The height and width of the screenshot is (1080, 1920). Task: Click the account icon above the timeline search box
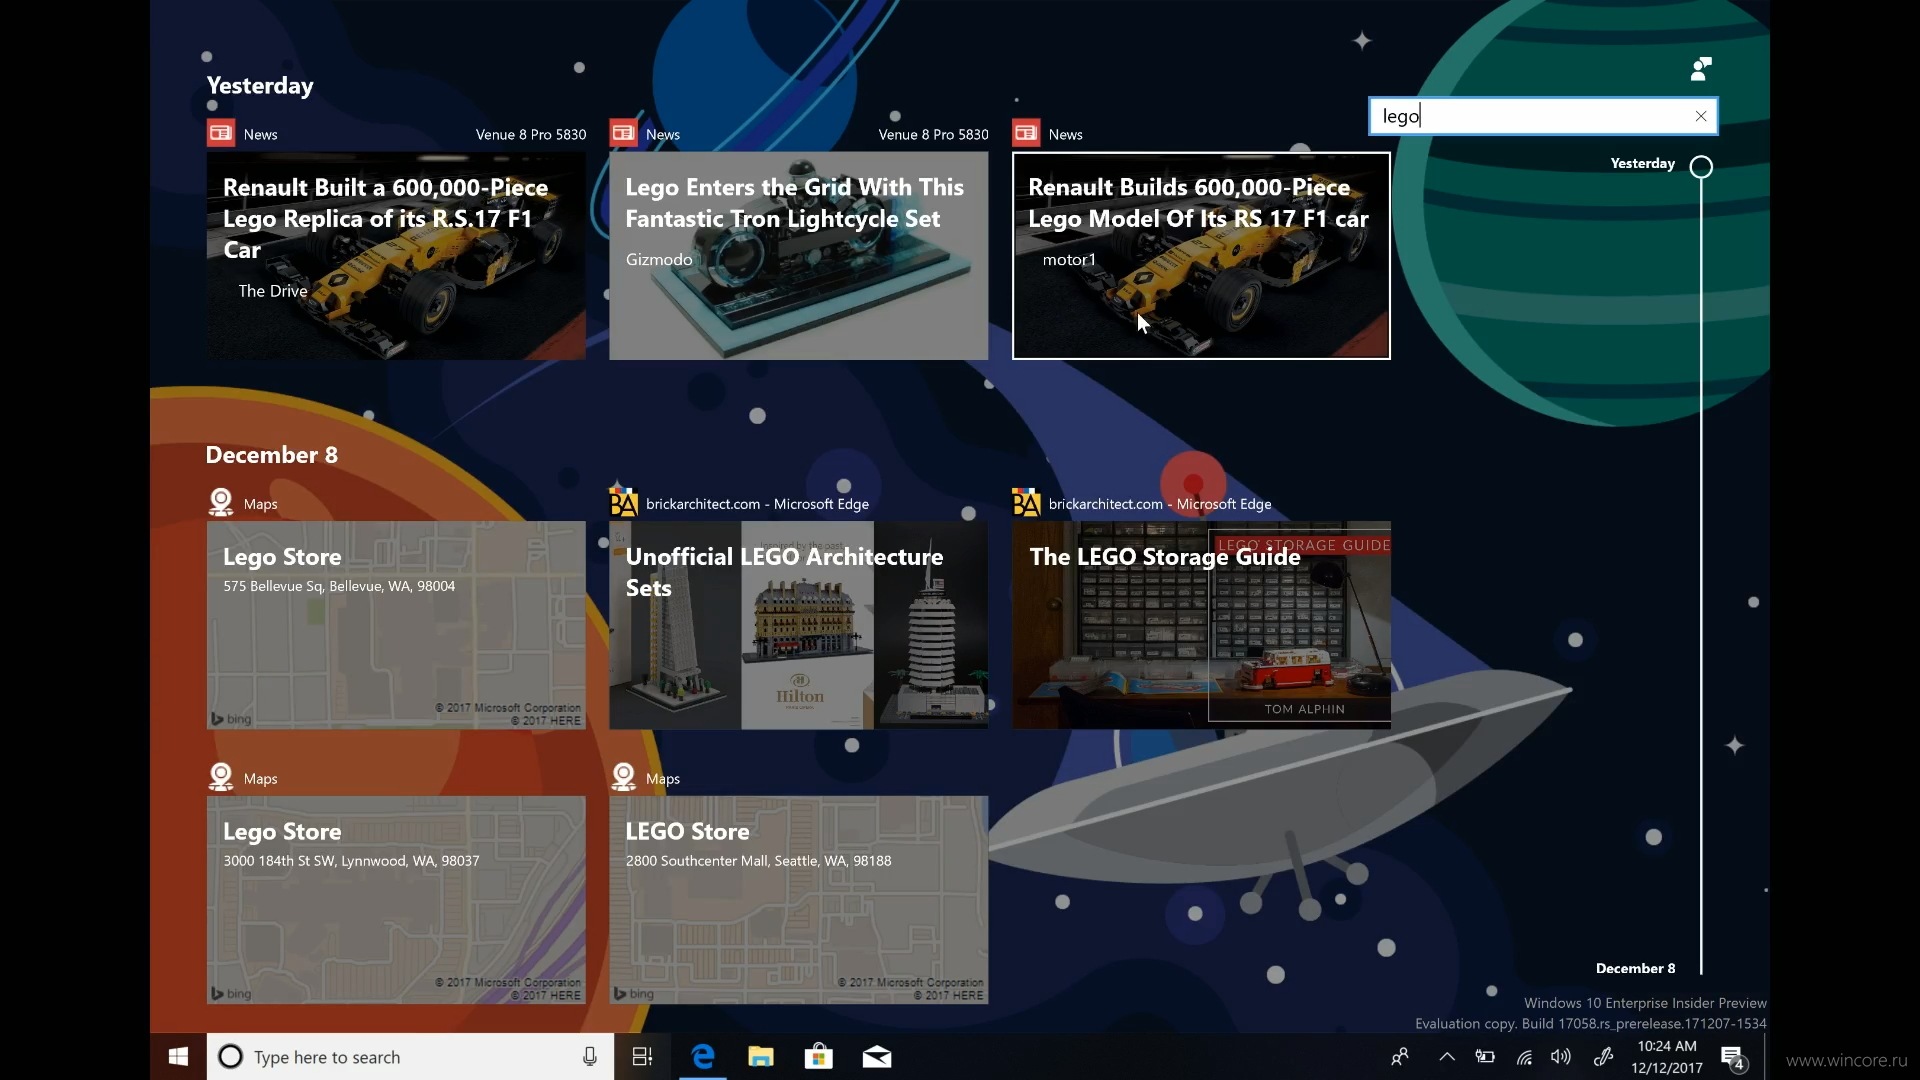click(x=1701, y=69)
